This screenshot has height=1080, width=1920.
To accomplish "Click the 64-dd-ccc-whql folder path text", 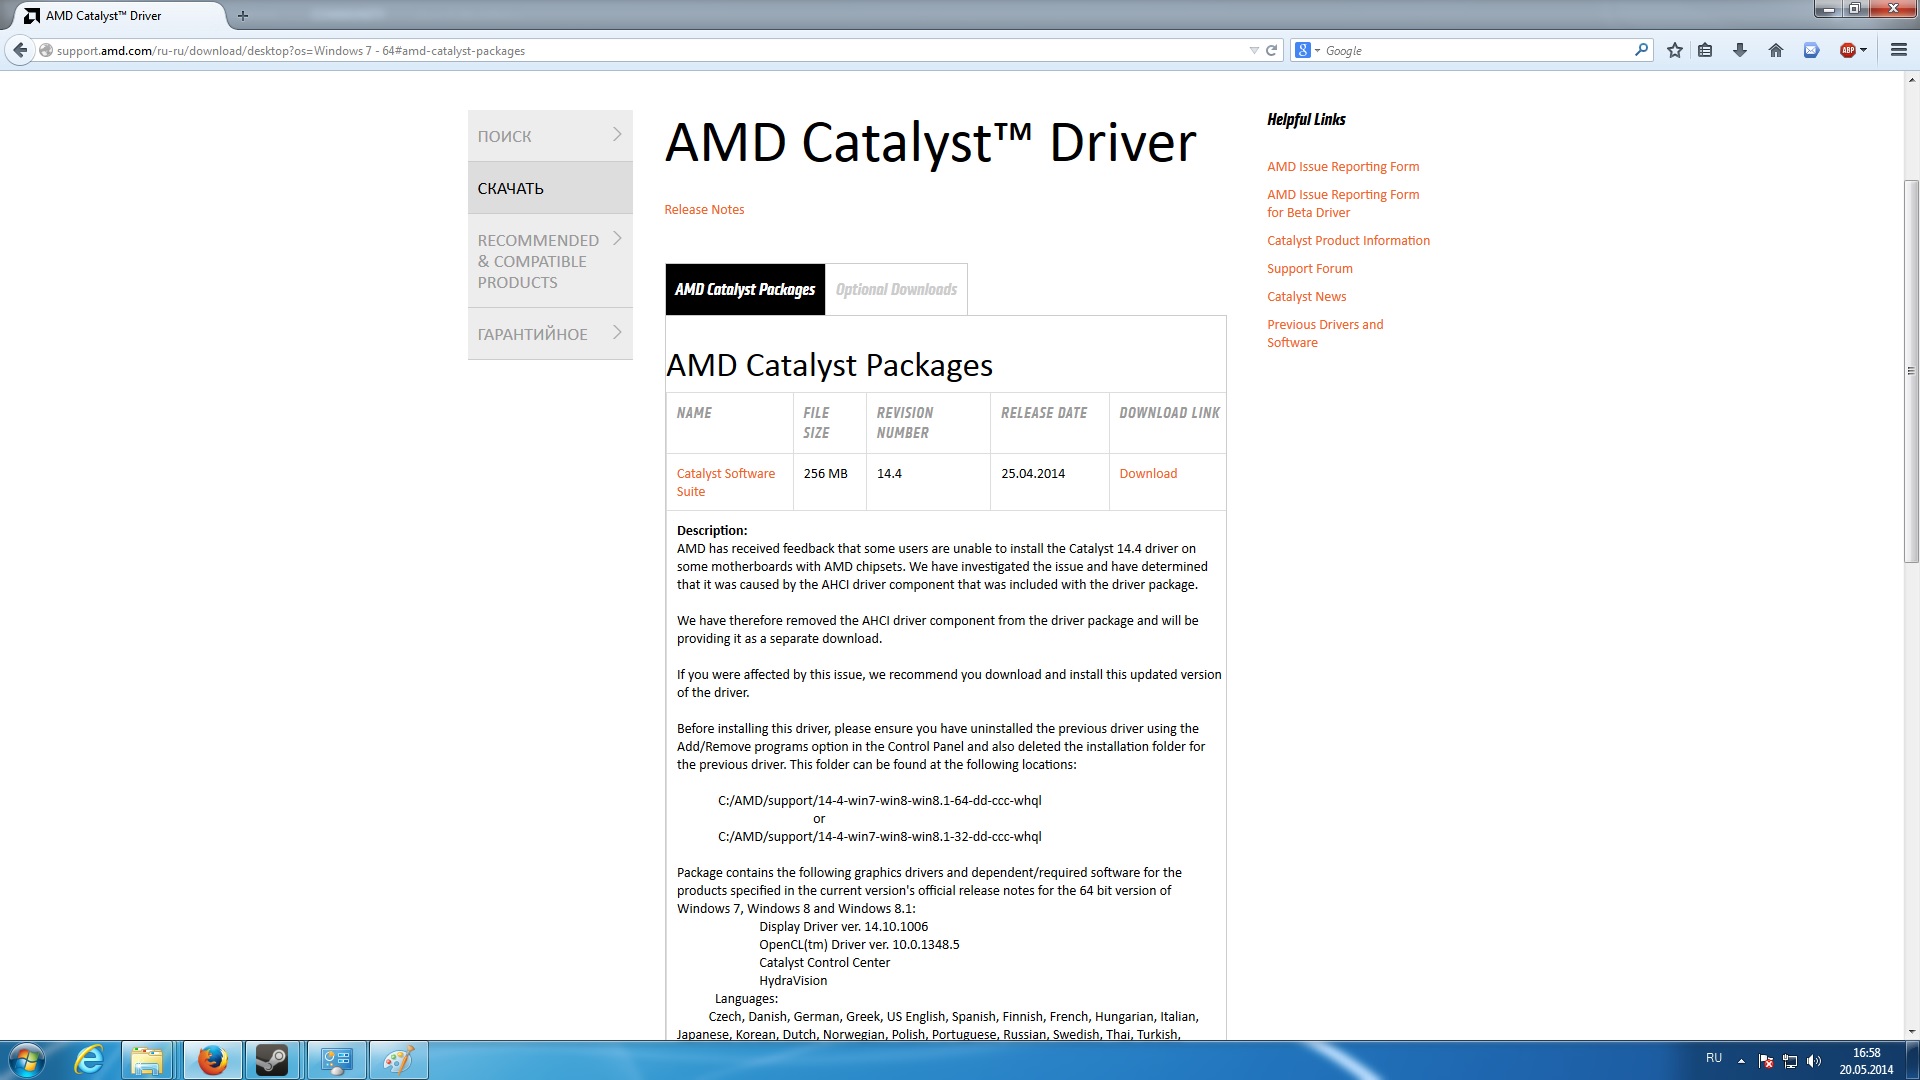I will pos(880,800).
